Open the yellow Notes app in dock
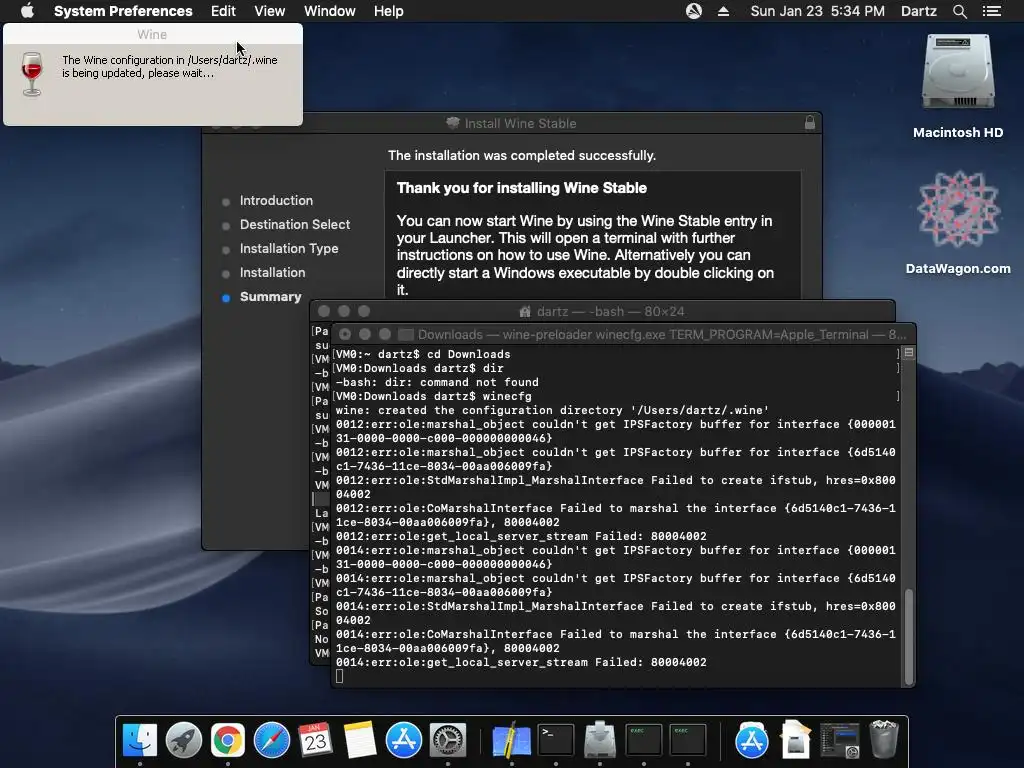The height and width of the screenshot is (768, 1024). tap(360, 740)
